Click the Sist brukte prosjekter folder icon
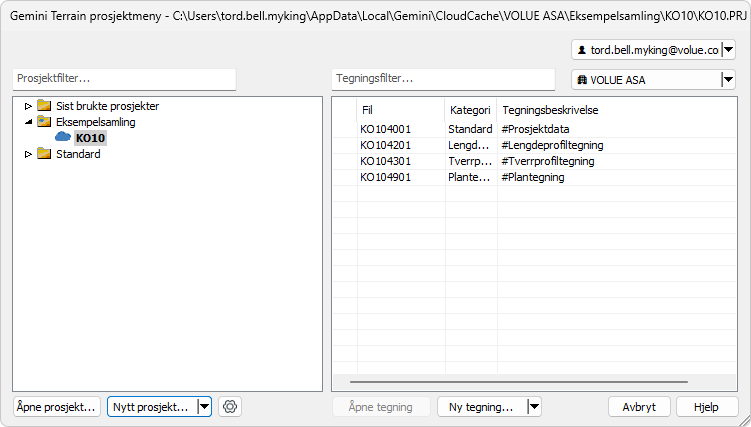751x427 pixels. (44, 106)
